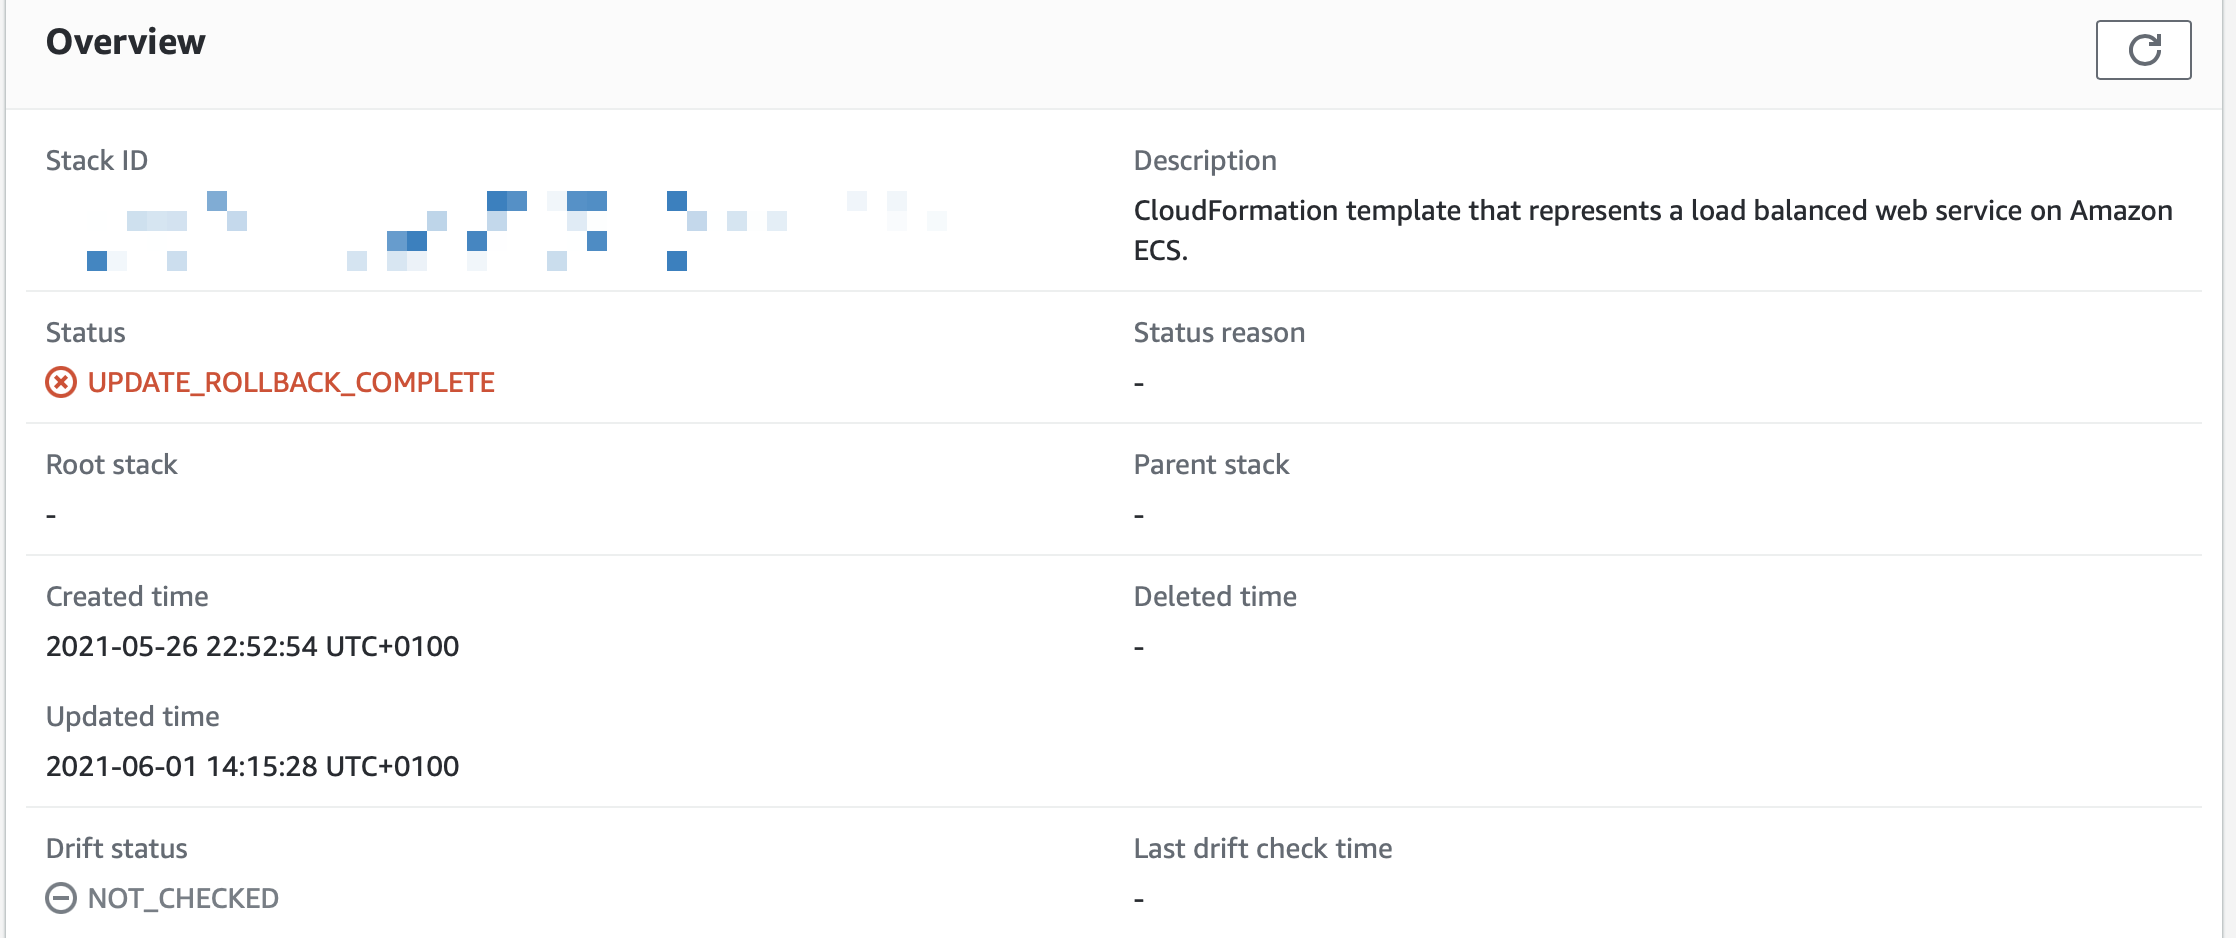Click the refresh icon in Overview panel
This screenshot has height=938, width=2236.
pyautogui.click(x=2143, y=50)
